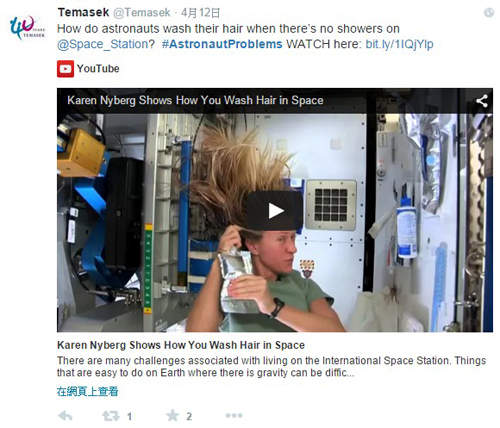Click the retweet icon
Viewport: 500px width, 428px height.
[x=111, y=416]
